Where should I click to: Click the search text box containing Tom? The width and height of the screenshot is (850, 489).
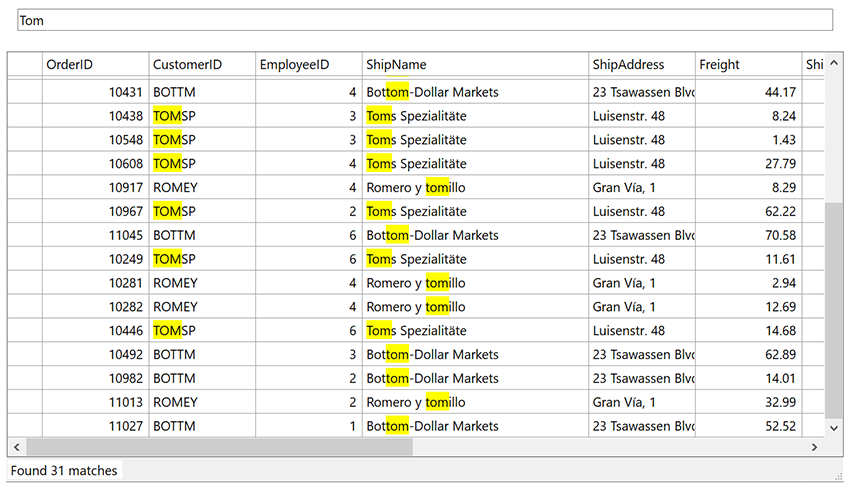pos(425,21)
